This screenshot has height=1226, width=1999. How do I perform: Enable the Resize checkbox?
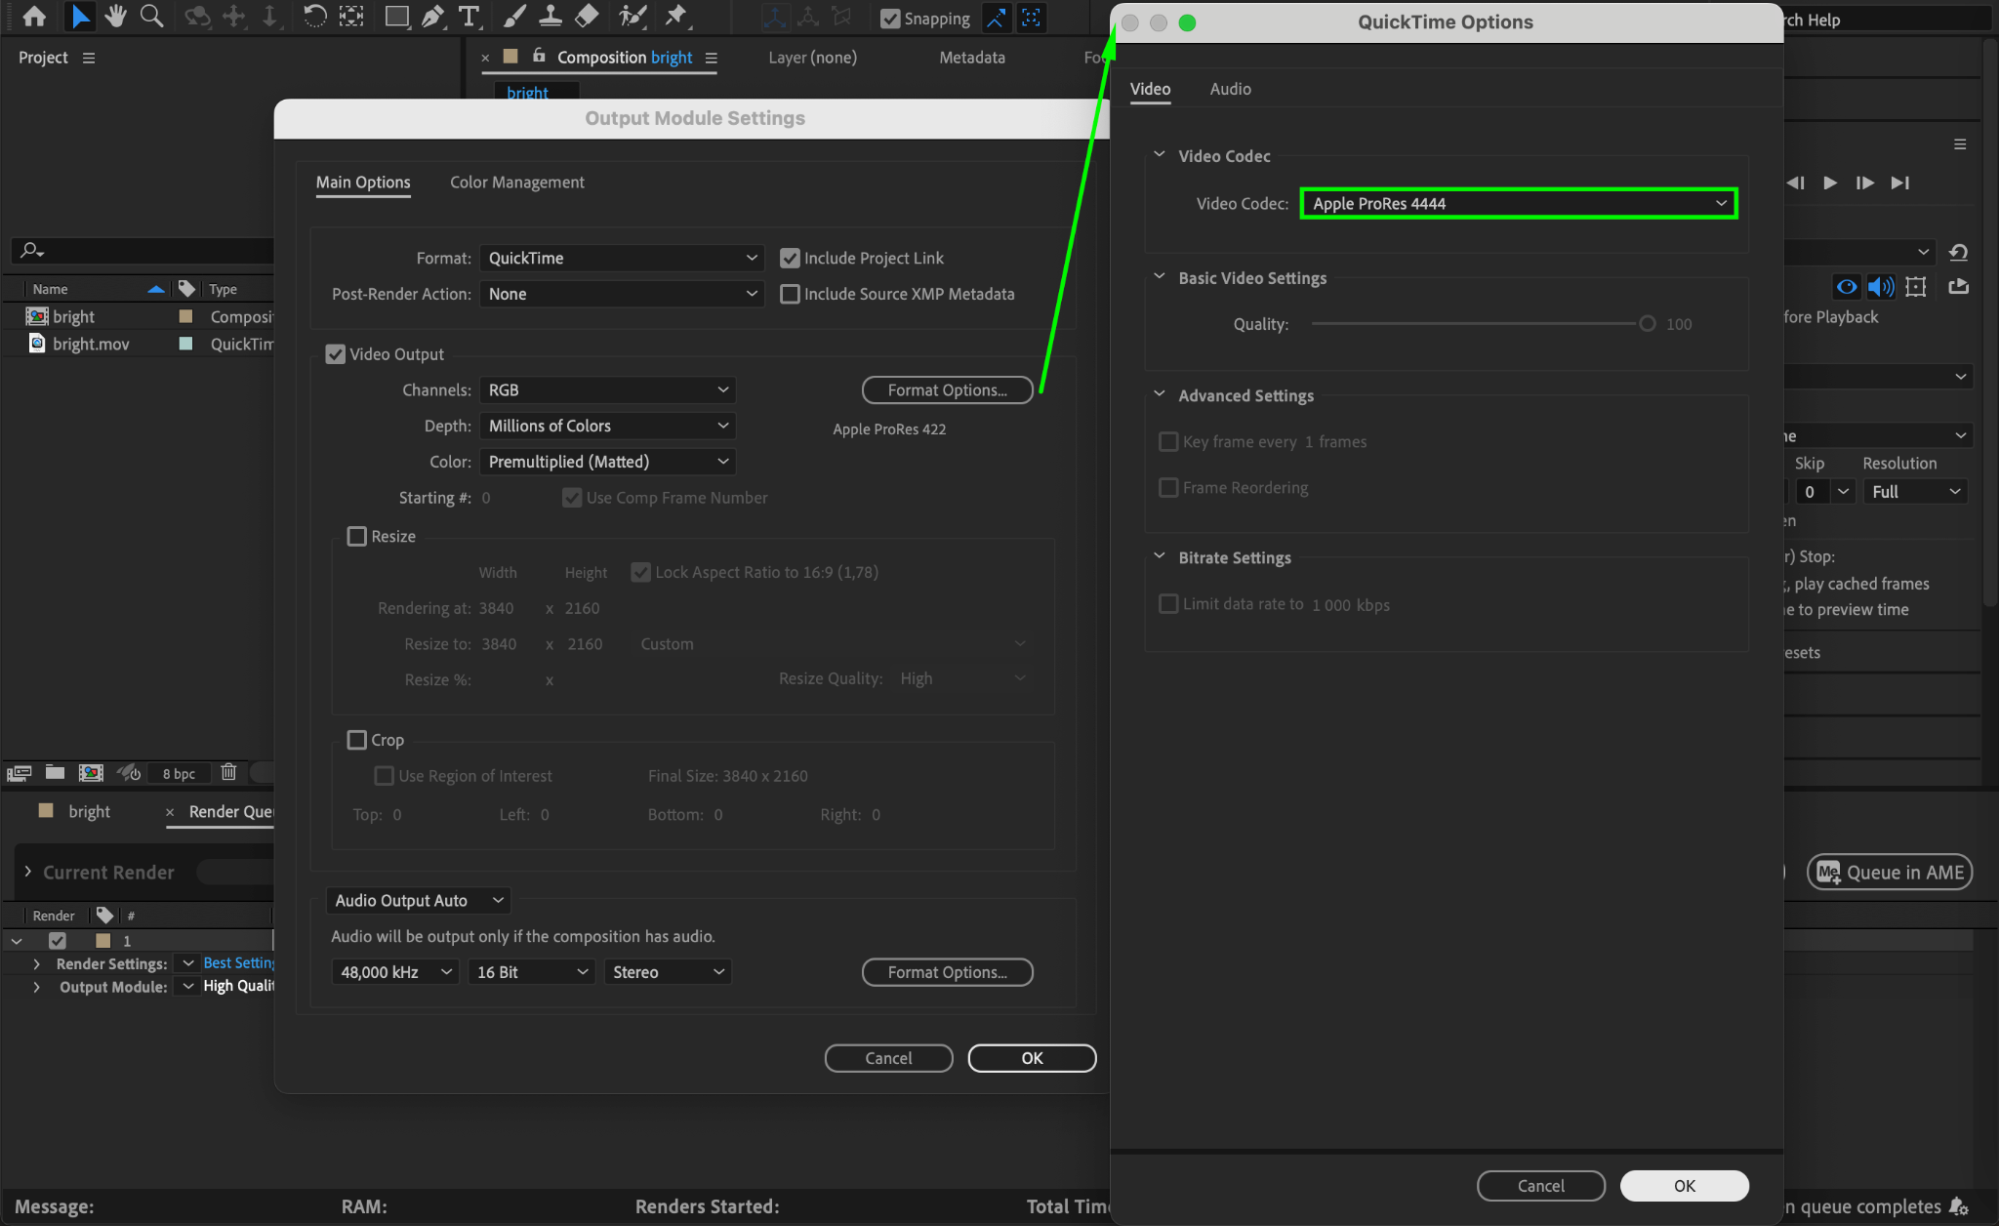[x=357, y=537]
